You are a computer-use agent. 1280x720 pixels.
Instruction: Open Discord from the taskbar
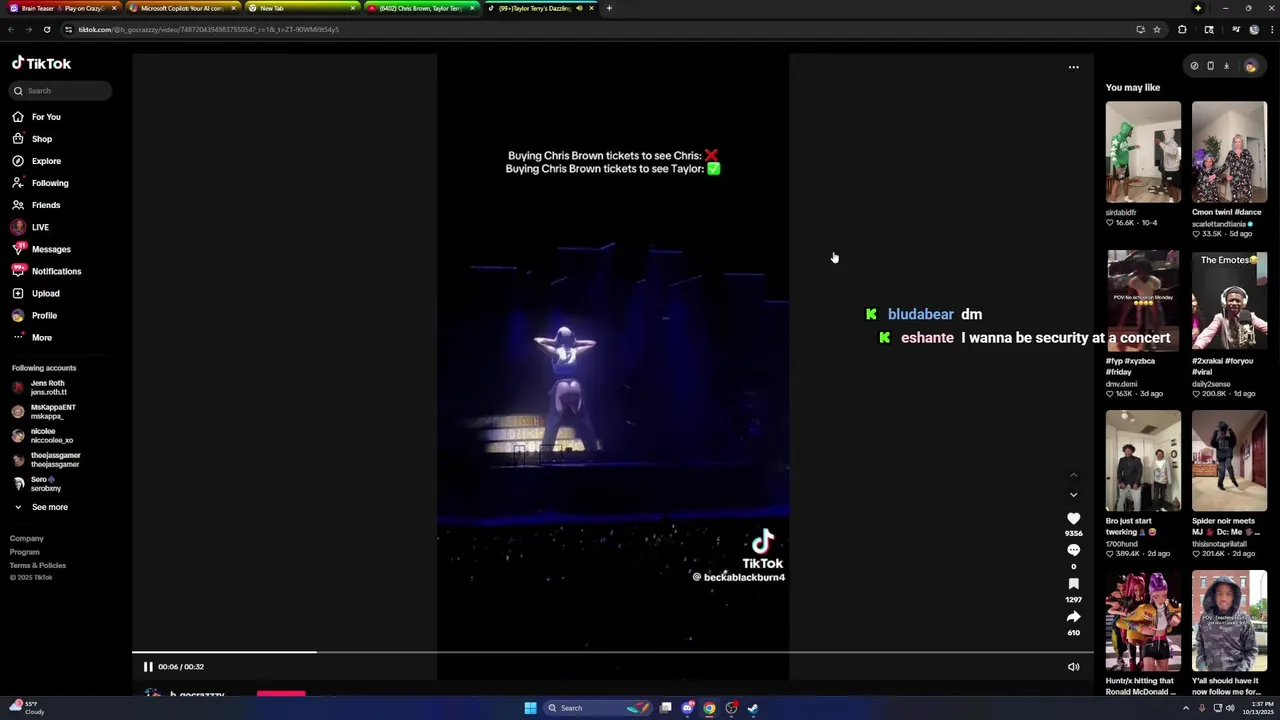click(688, 708)
